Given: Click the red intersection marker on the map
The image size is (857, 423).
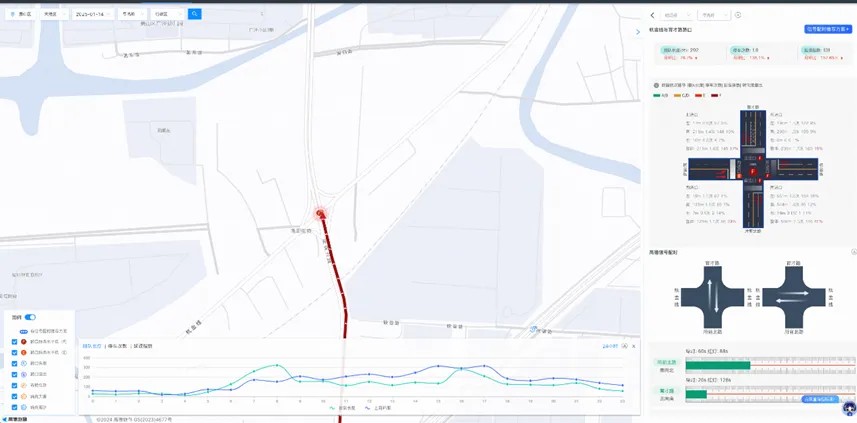Looking at the screenshot, I should point(321,213).
